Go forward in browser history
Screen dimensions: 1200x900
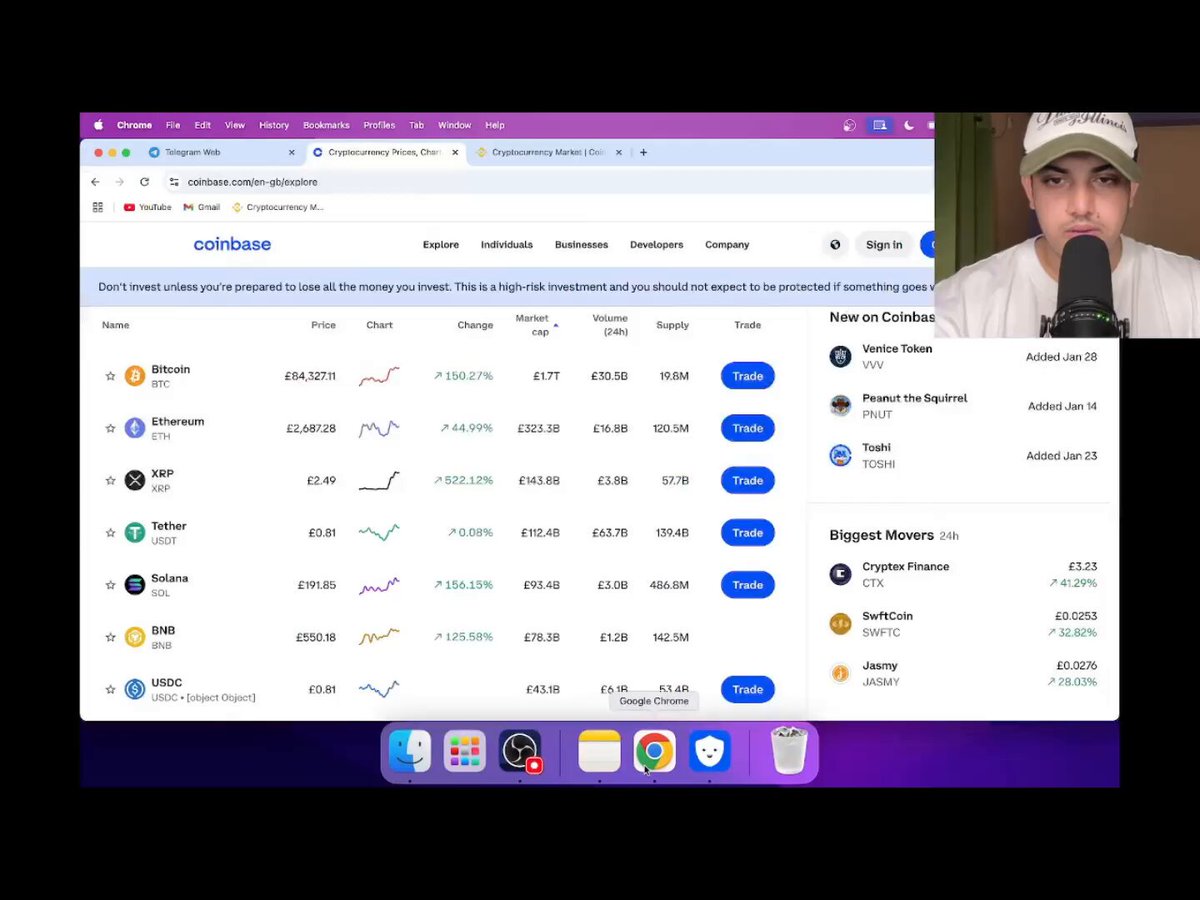coord(120,182)
